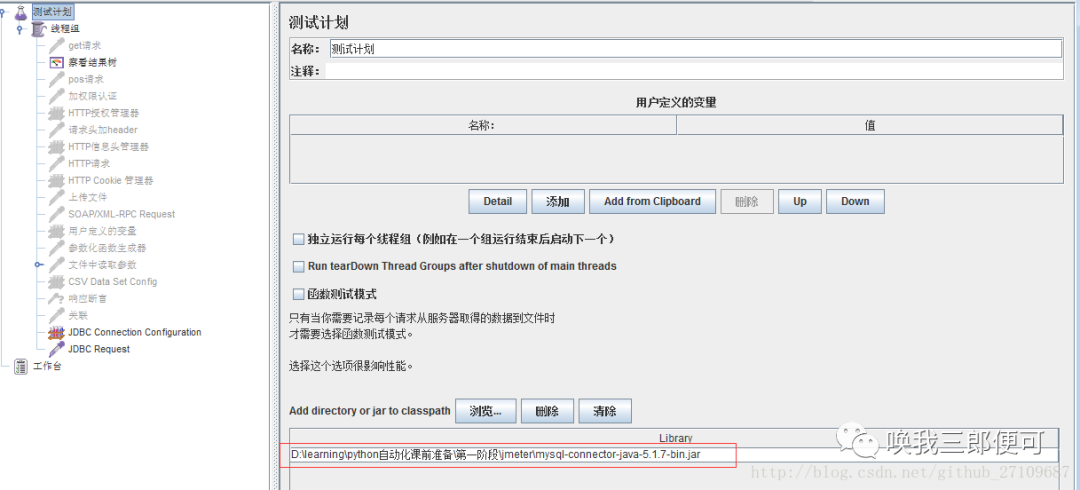
Task: Expand the 文件中读取参数 node
Action: 38,265
